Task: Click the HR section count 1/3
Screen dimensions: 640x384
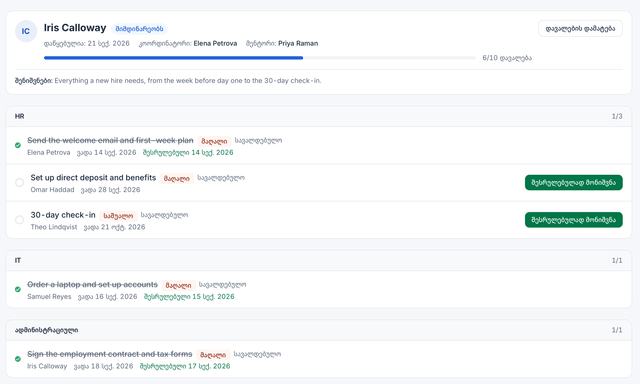Action: (617, 116)
